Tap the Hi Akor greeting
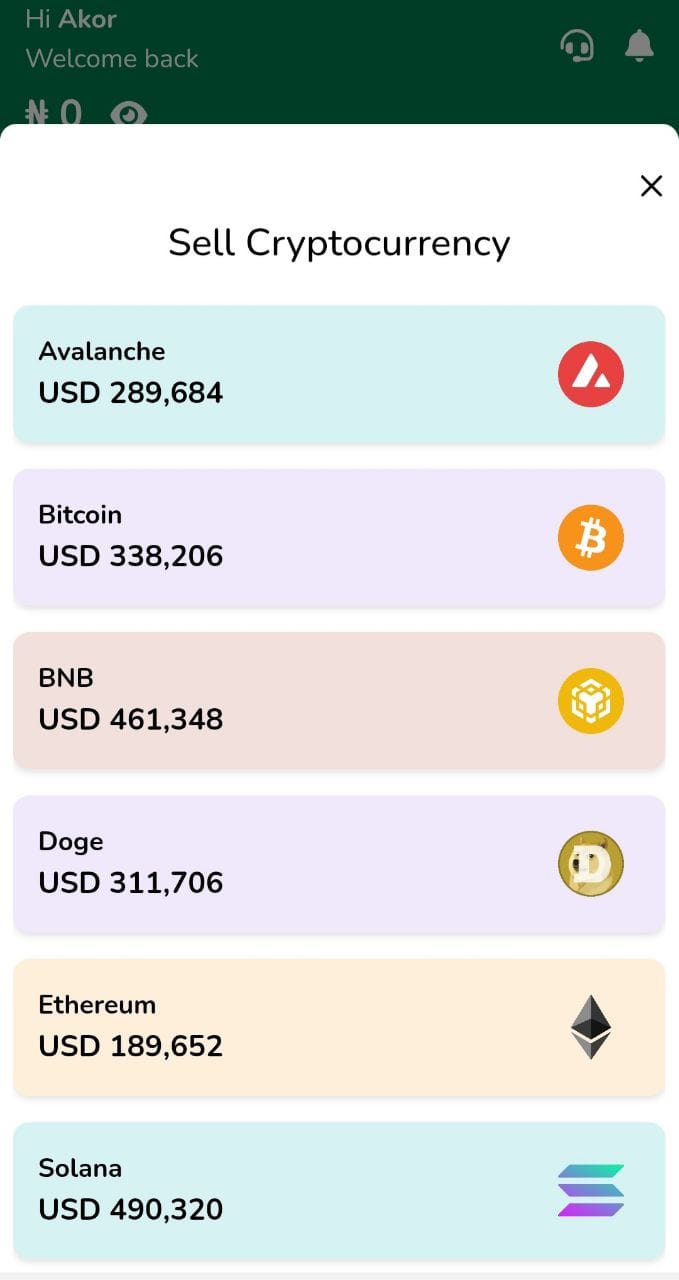This screenshot has width=679, height=1280. click(x=71, y=18)
